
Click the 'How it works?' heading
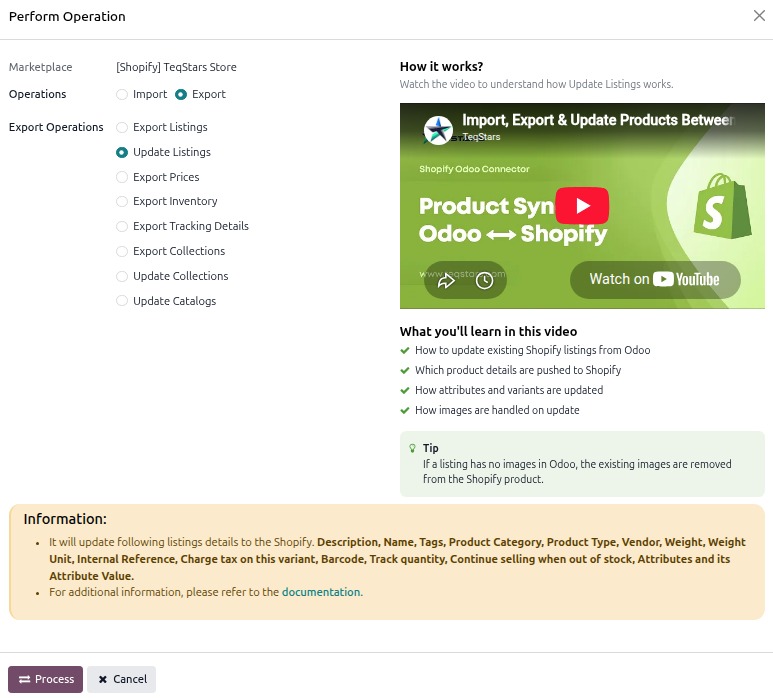(441, 67)
